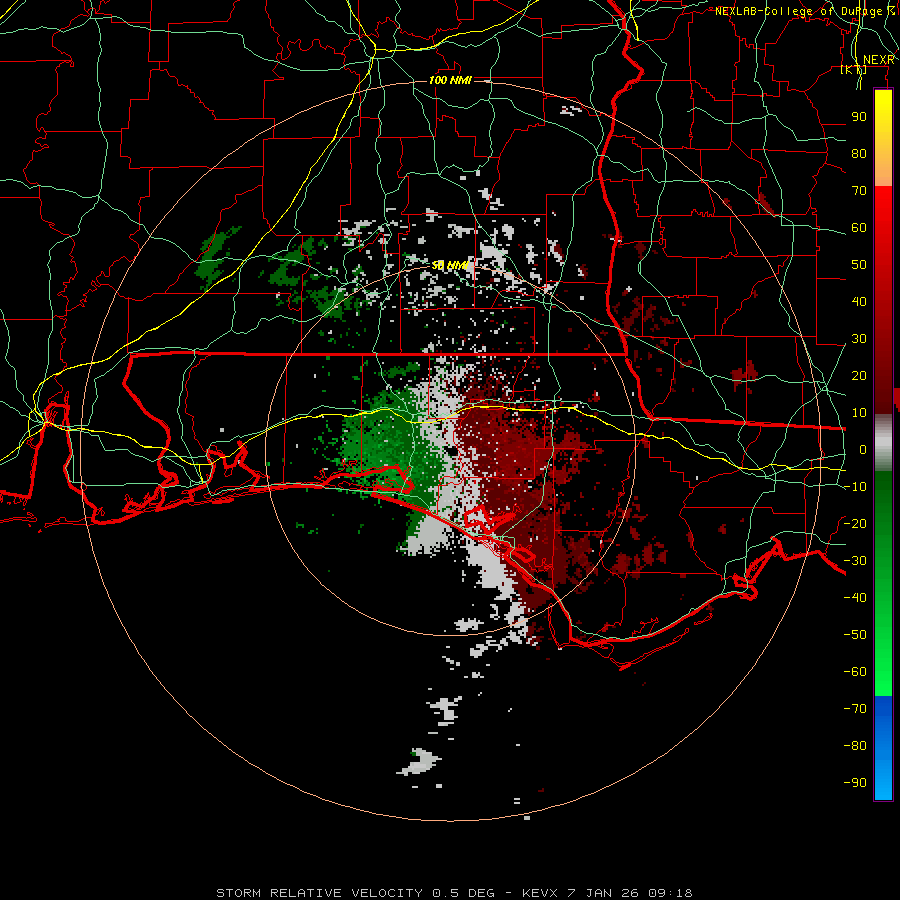
Task: Select the 70 value on velocity scale
Action: pyautogui.click(x=859, y=191)
